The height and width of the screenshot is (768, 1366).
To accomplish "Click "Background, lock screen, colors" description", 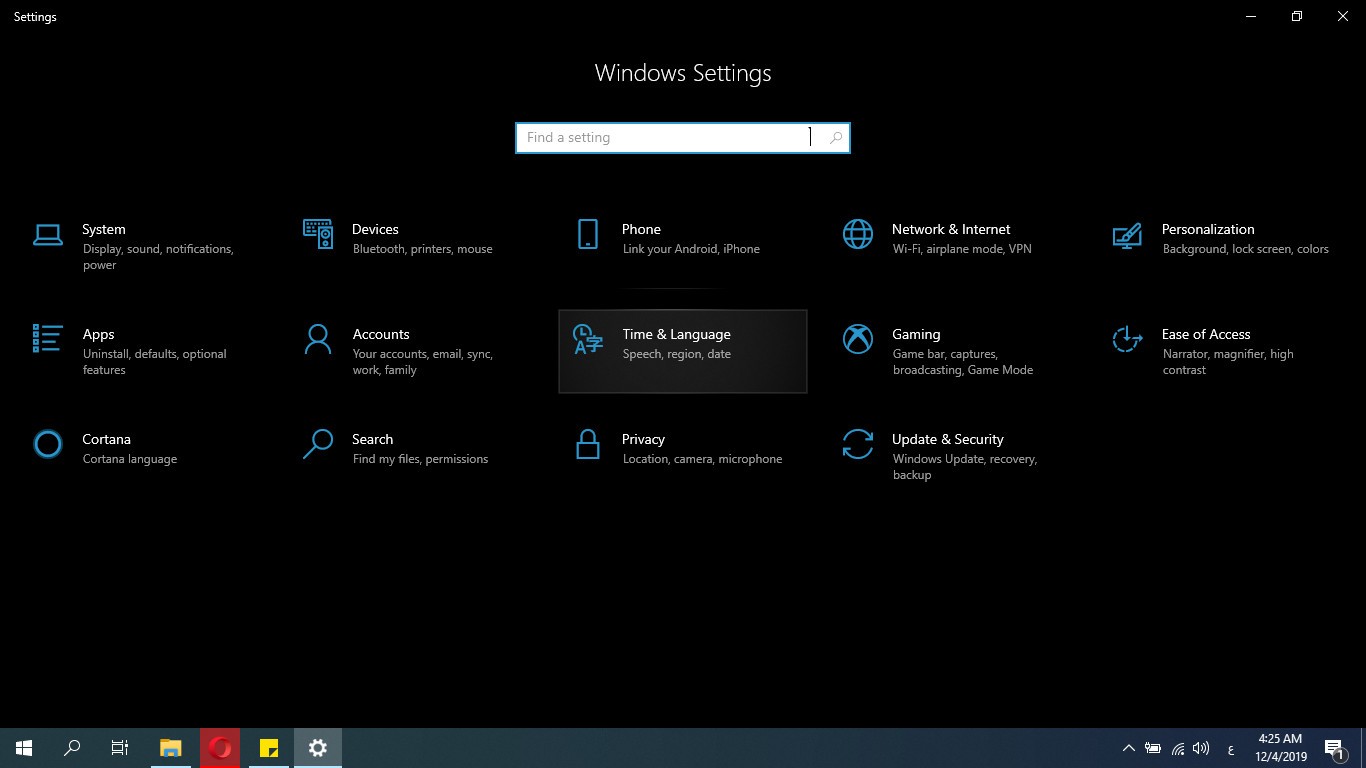I will tap(1245, 249).
